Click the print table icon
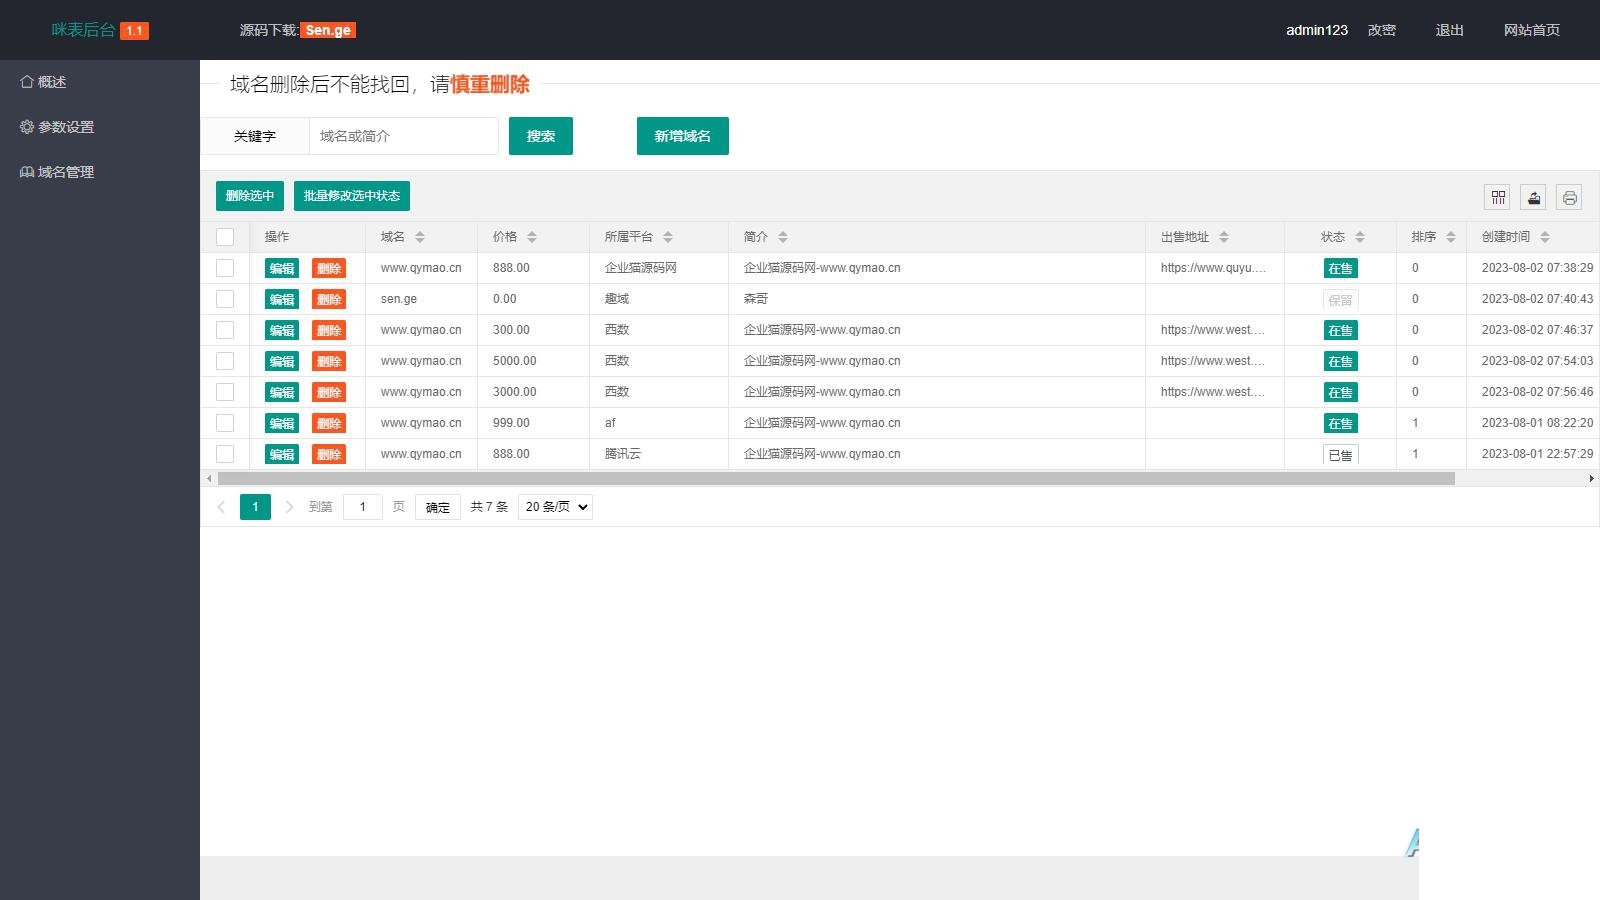This screenshot has width=1600, height=900. (1569, 197)
